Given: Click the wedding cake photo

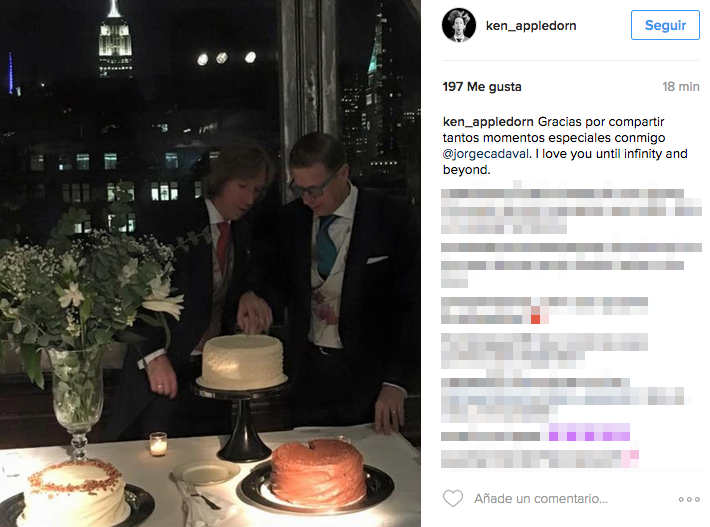Looking at the screenshot, I should click(x=211, y=264).
